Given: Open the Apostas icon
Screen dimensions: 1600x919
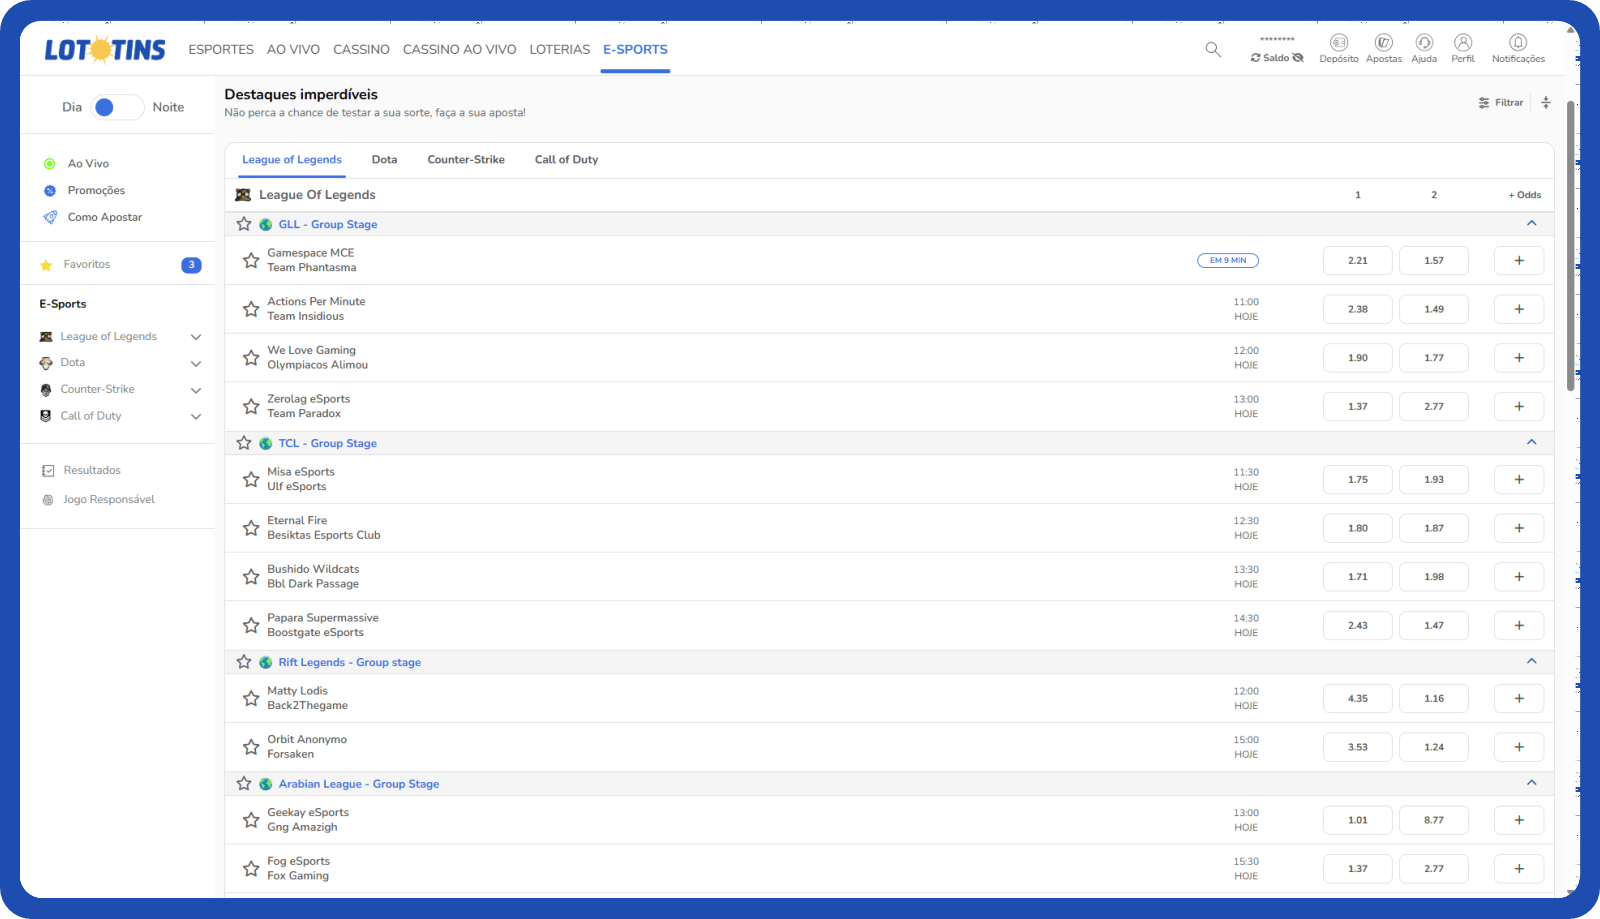Looking at the screenshot, I should click(1384, 42).
